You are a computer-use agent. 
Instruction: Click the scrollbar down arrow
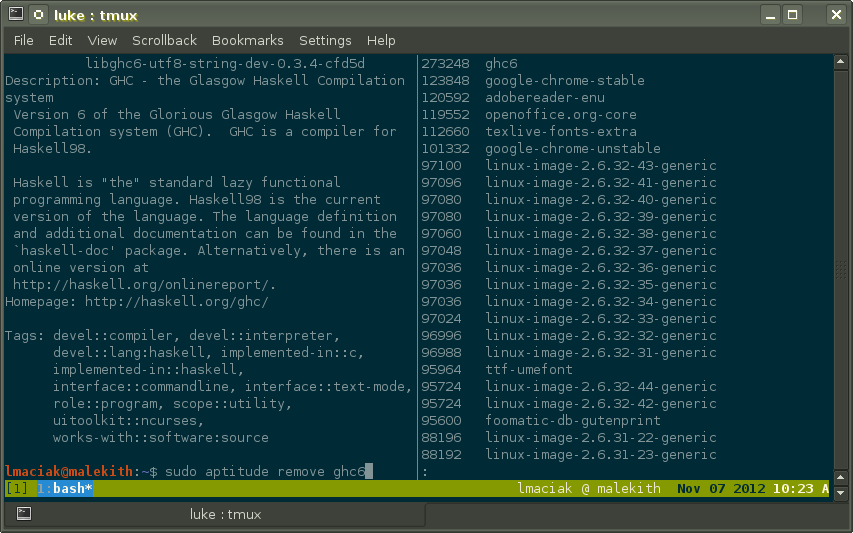click(x=840, y=491)
